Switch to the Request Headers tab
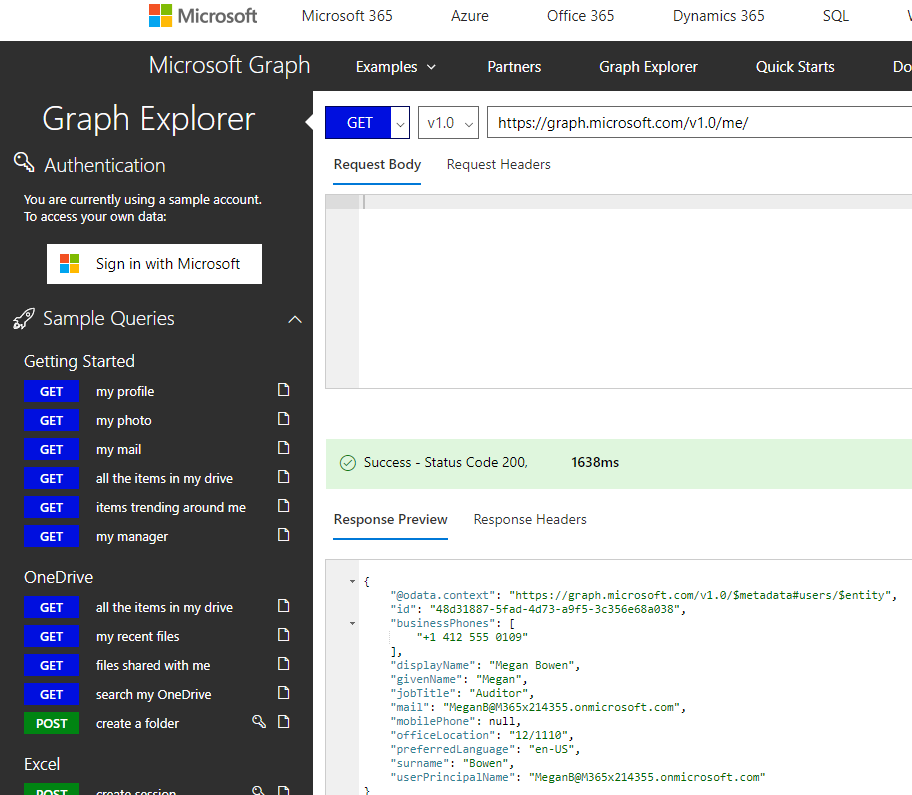Screen dimensions: 912x795 click(498, 164)
